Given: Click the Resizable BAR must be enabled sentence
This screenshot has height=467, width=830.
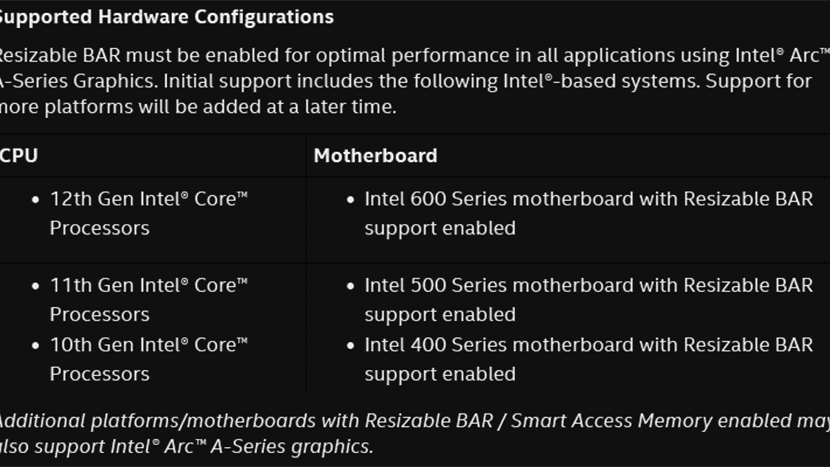Looking at the screenshot, I should point(300,54).
